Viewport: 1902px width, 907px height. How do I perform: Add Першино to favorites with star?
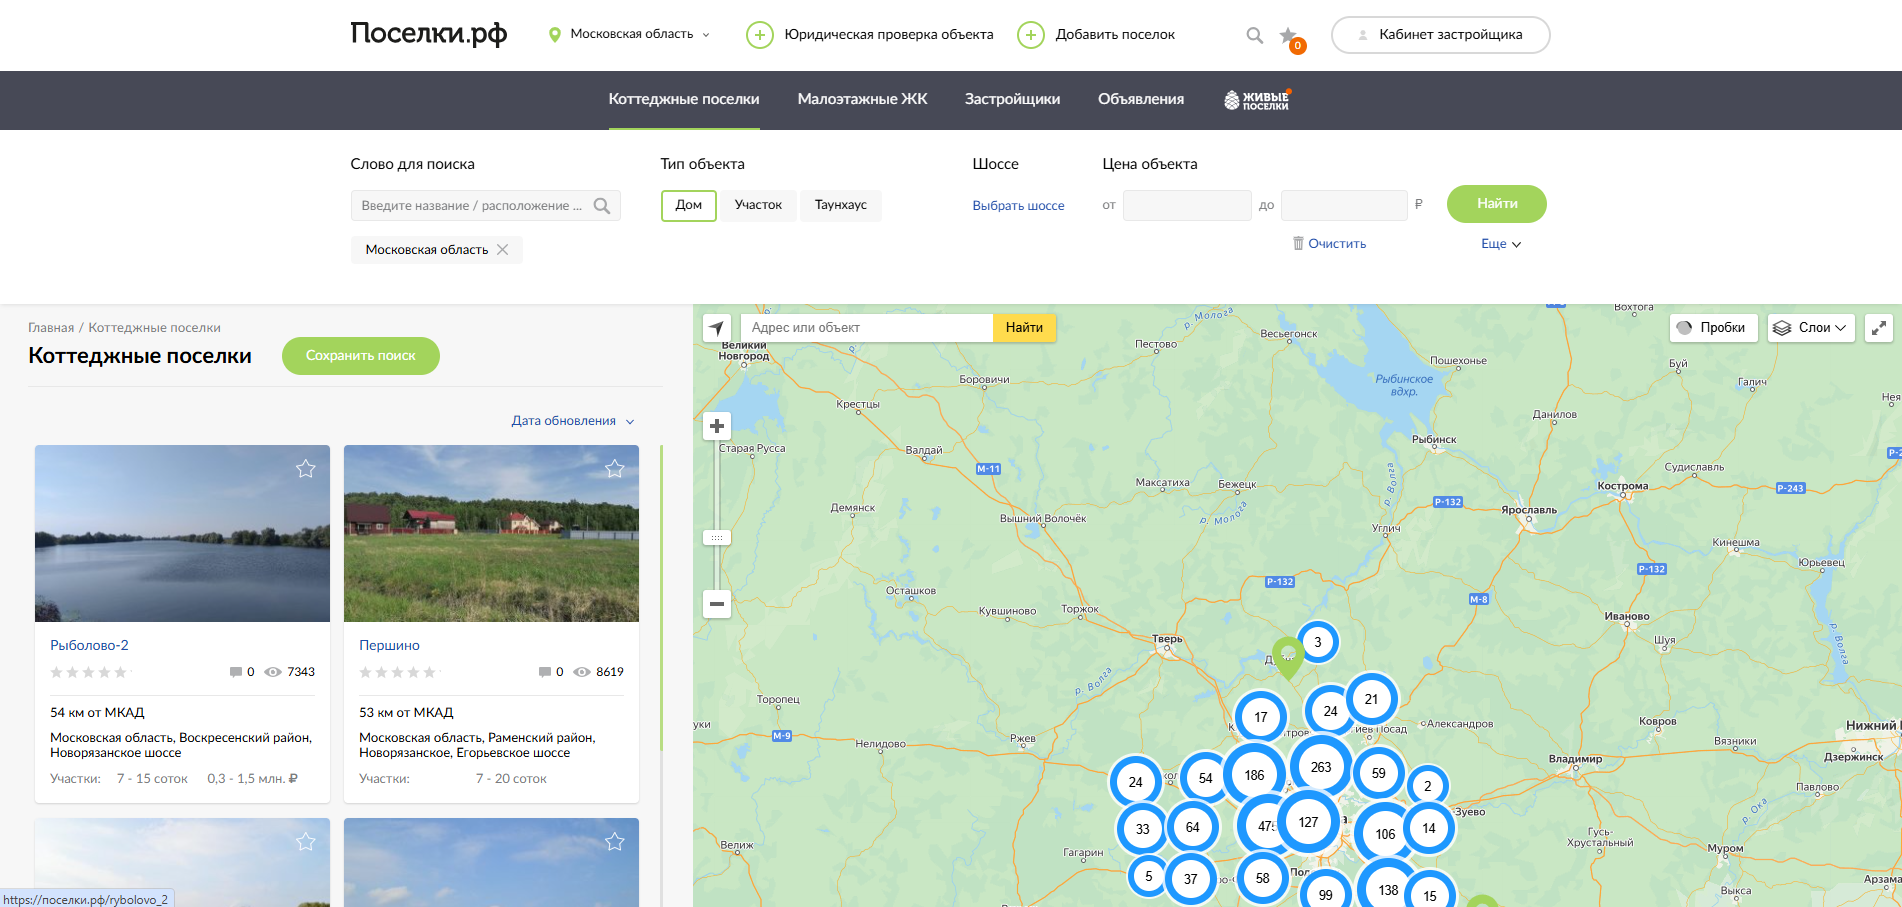tap(615, 468)
